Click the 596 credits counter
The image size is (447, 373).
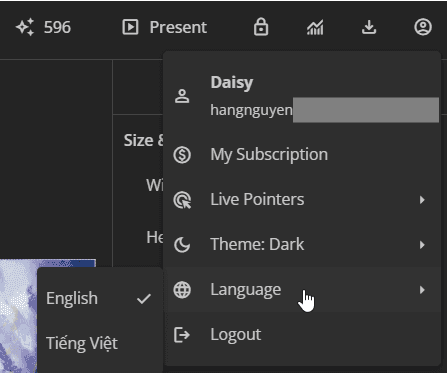pos(57,27)
